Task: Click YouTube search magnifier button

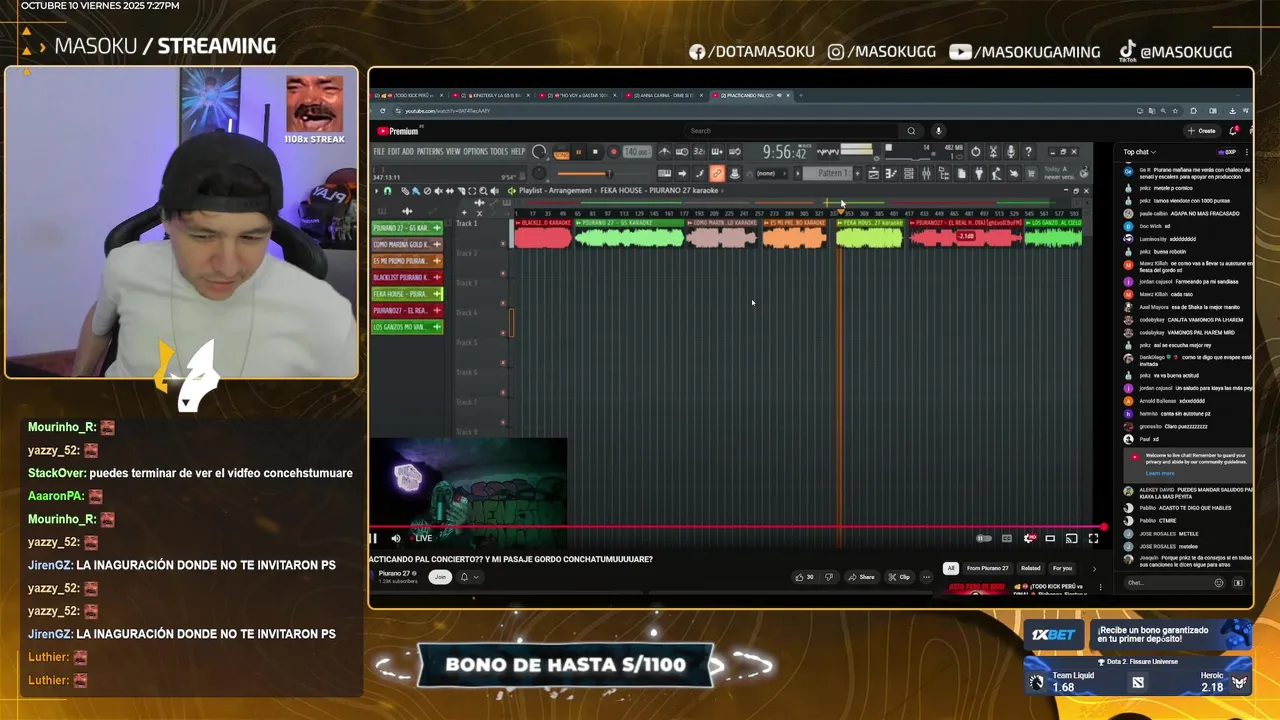Action: tap(911, 131)
